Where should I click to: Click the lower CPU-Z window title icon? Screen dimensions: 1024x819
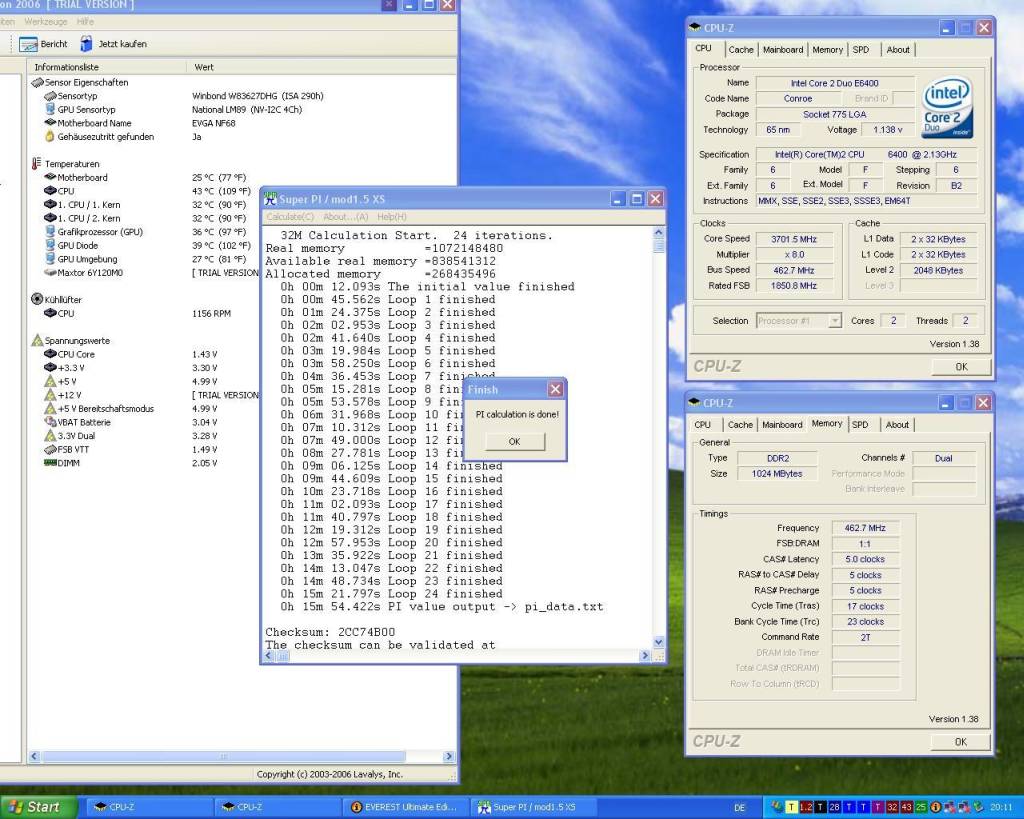[694, 402]
